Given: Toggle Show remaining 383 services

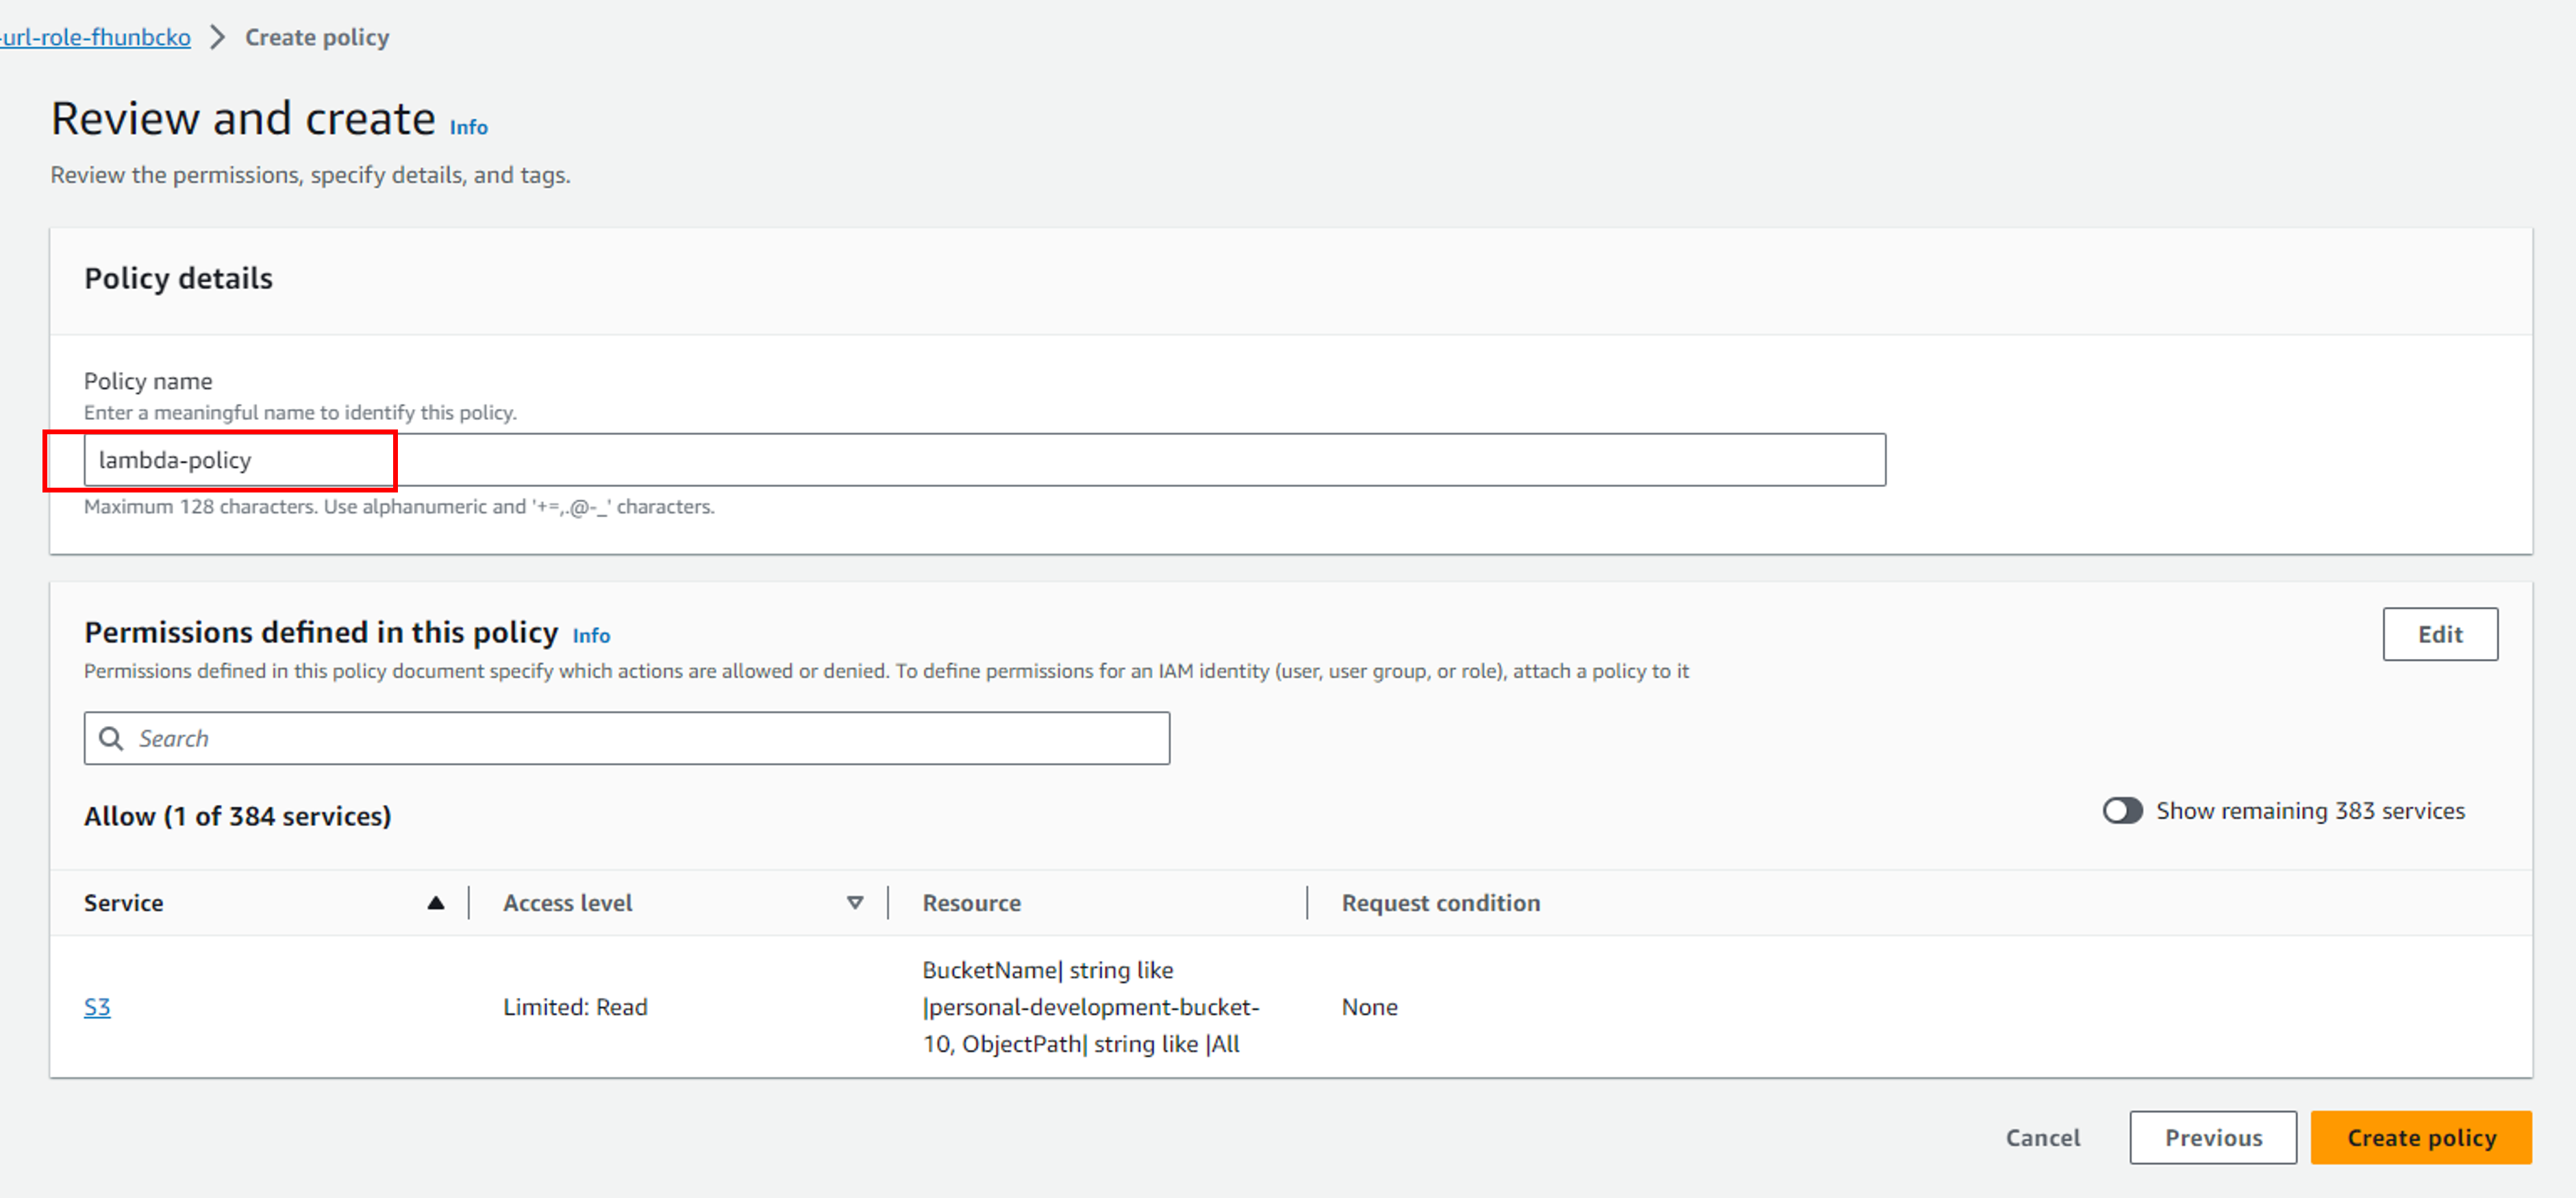Looking at the screenshot, I should [x=2122, y=810].
